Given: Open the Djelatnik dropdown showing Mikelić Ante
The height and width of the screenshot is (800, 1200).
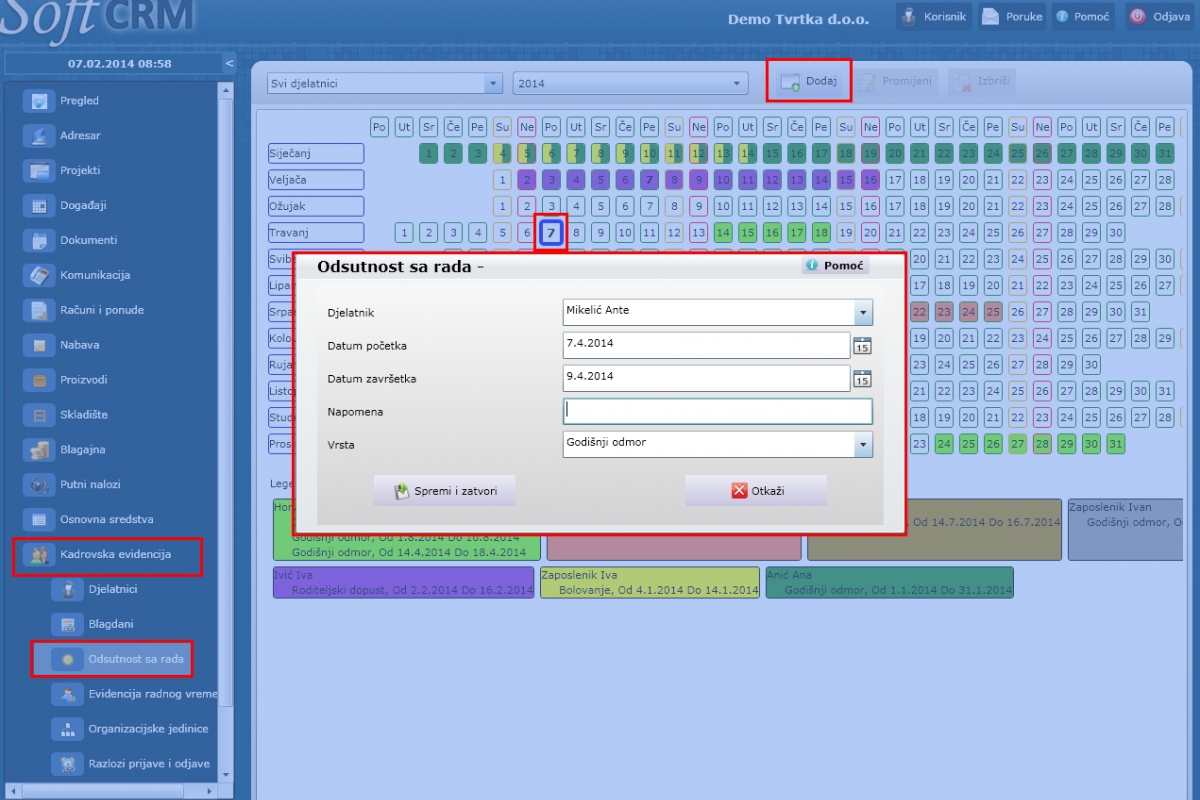Looking at the screenshot, I should pyautogui.click(x=718, y=312).
